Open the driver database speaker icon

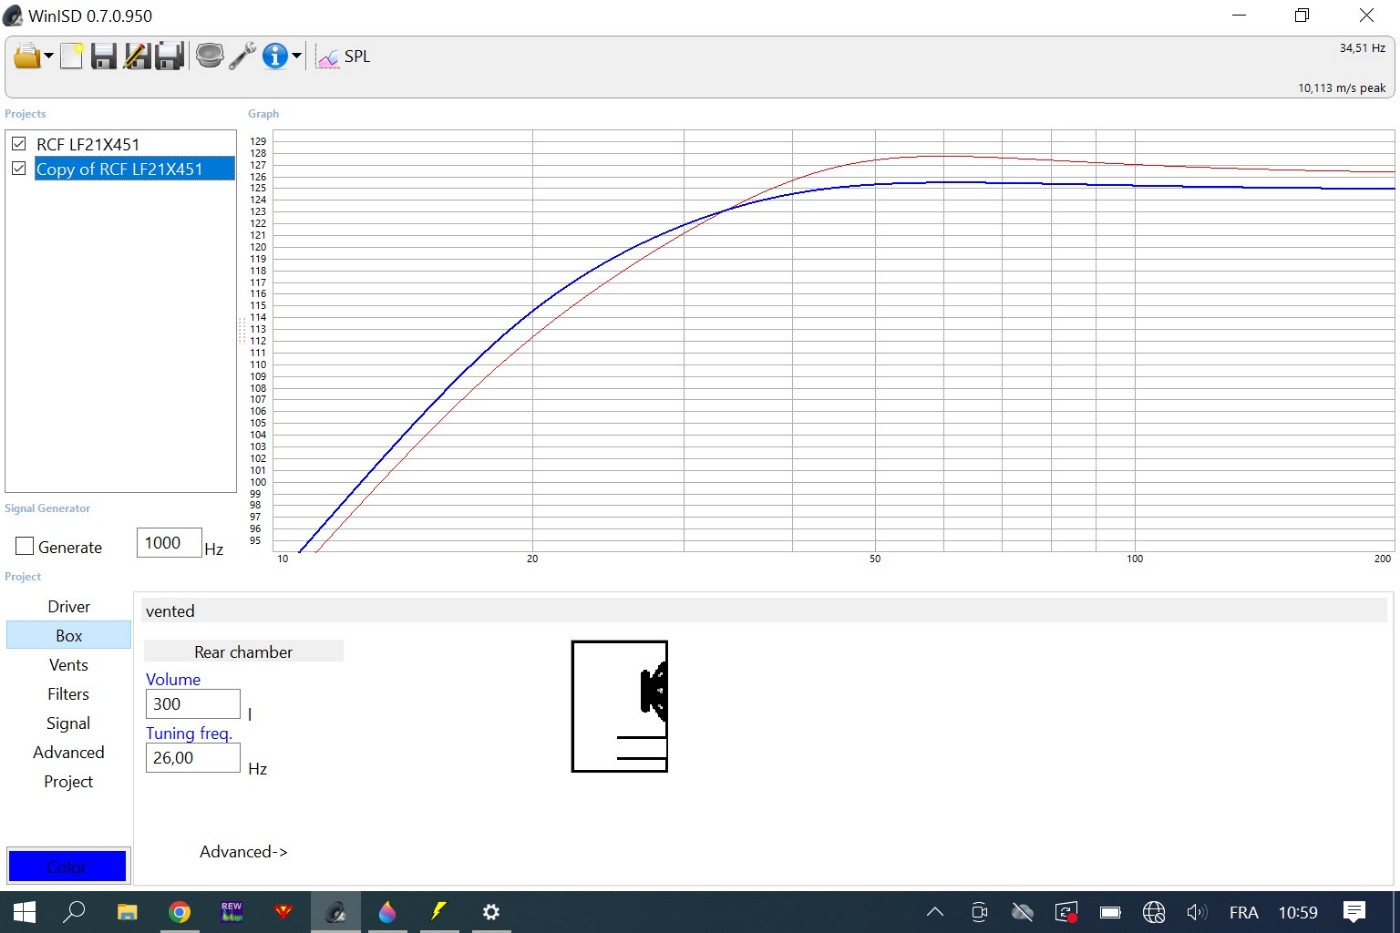[209, 56]
